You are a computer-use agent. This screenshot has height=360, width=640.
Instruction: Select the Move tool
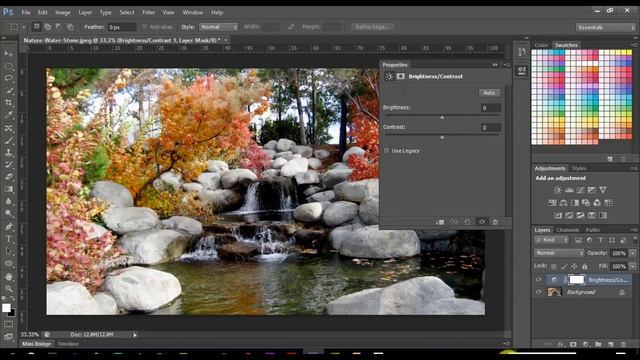[x=8, y=53]
